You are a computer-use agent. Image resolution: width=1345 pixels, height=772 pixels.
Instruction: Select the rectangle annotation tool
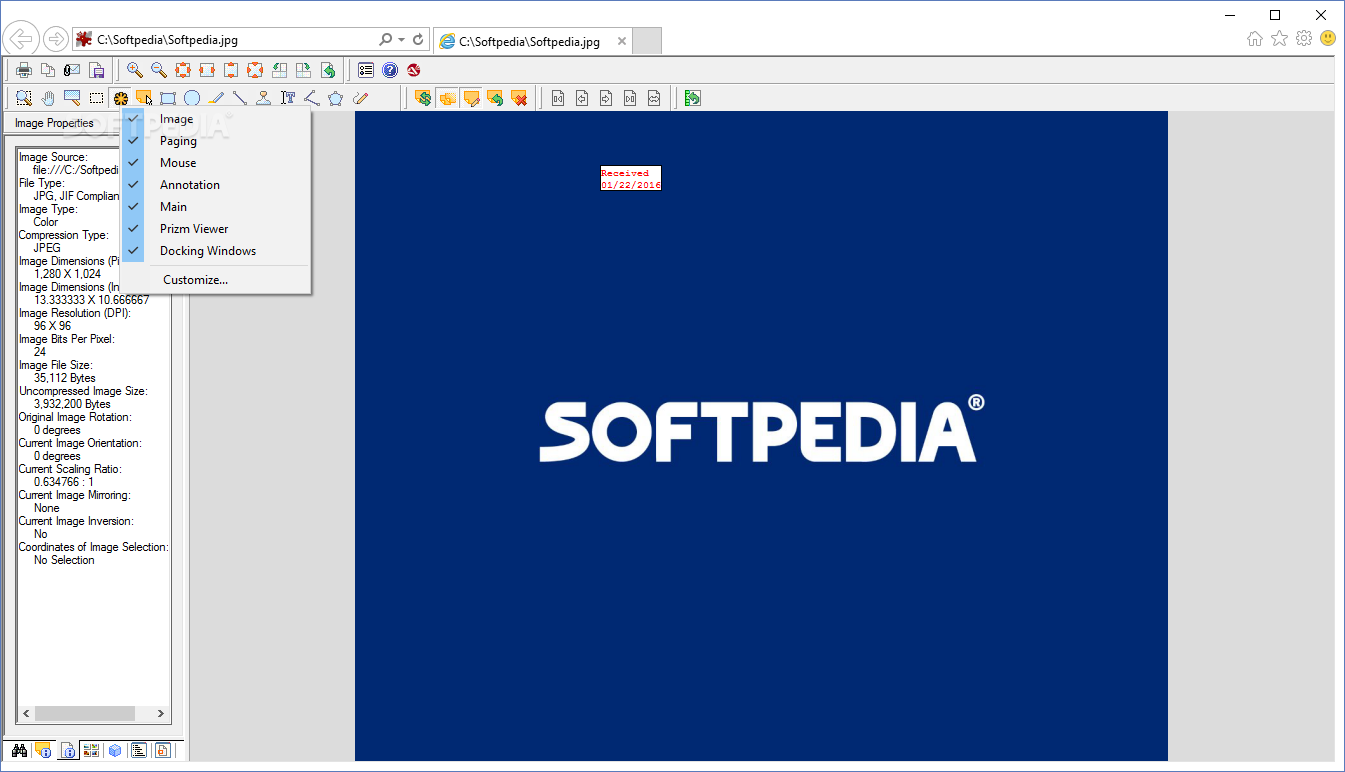pyautogui.click(x=168, y=98)
